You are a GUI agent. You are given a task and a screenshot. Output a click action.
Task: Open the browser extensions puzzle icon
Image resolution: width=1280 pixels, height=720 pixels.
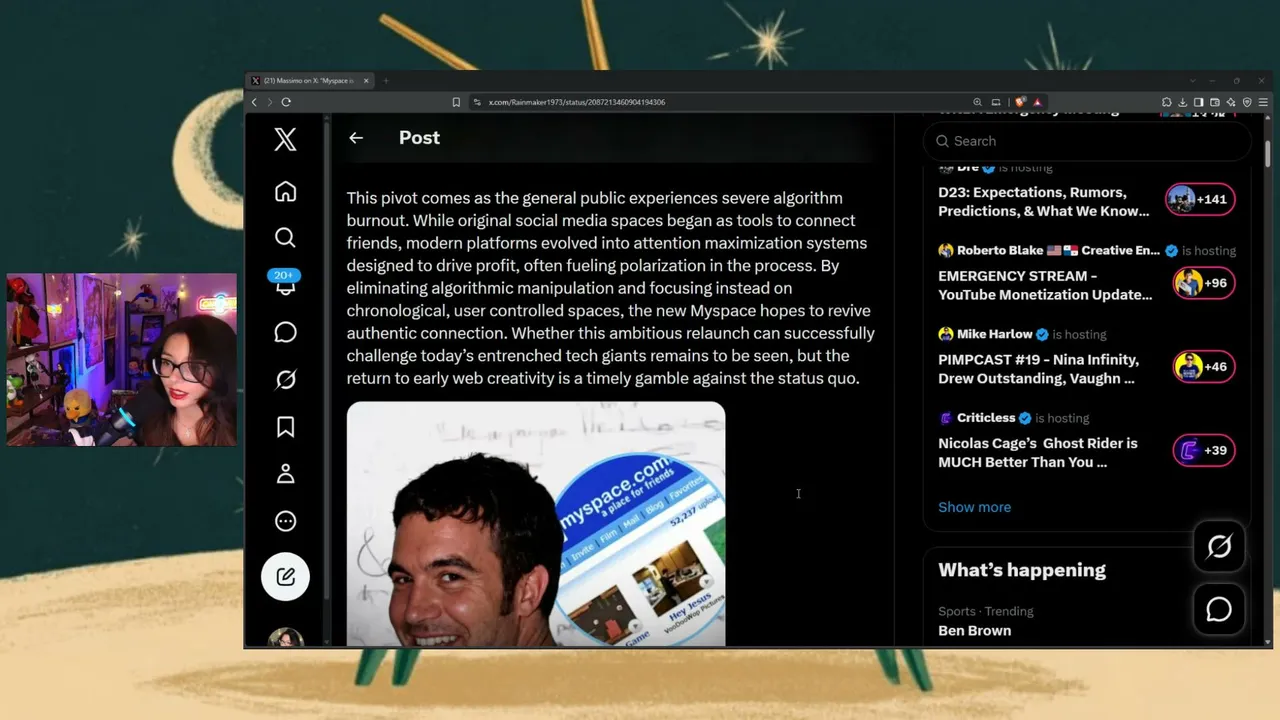pyautogui.click(x=1166, y=102)
